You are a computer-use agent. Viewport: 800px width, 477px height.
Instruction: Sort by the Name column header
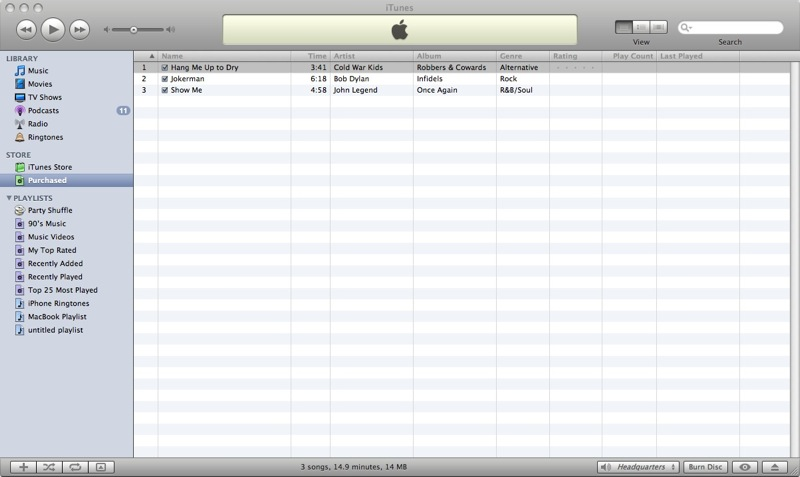tap(224, 56)
